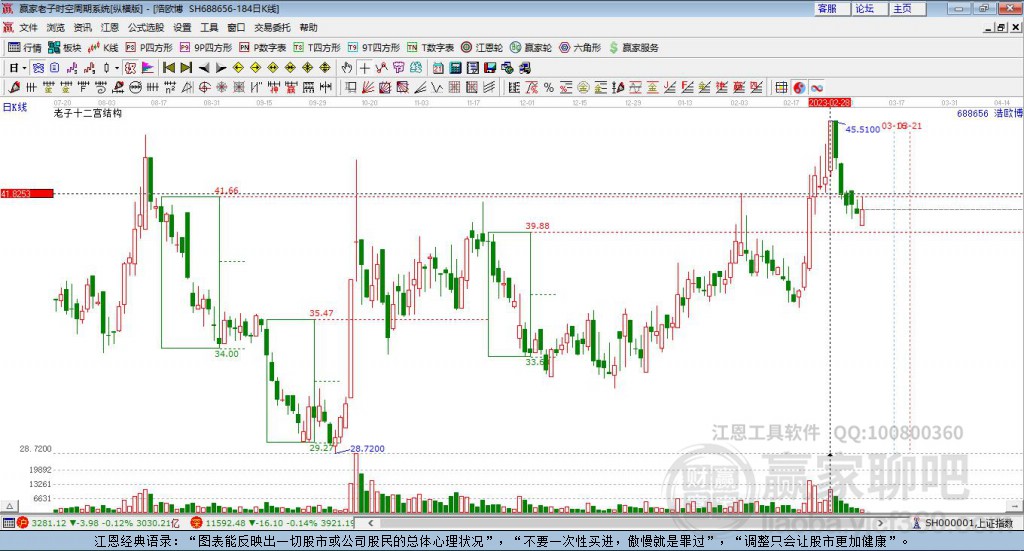Click the 日K线 label
The height and width of the screenshot is (551, 1024).
pyautogui.click(x=15, y=107)
